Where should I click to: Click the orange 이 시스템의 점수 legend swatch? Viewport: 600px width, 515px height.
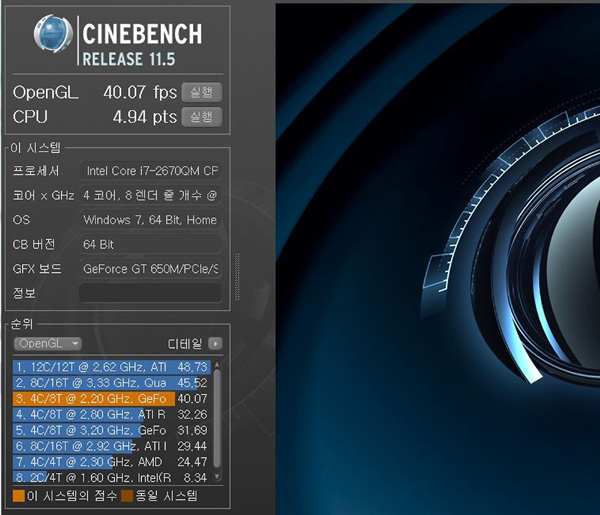click(19, 496)
